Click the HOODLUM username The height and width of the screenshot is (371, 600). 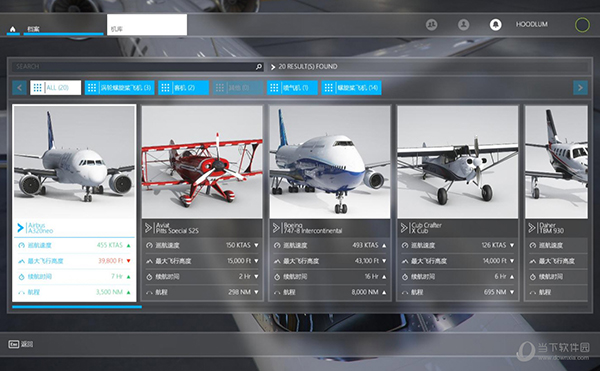532,24
